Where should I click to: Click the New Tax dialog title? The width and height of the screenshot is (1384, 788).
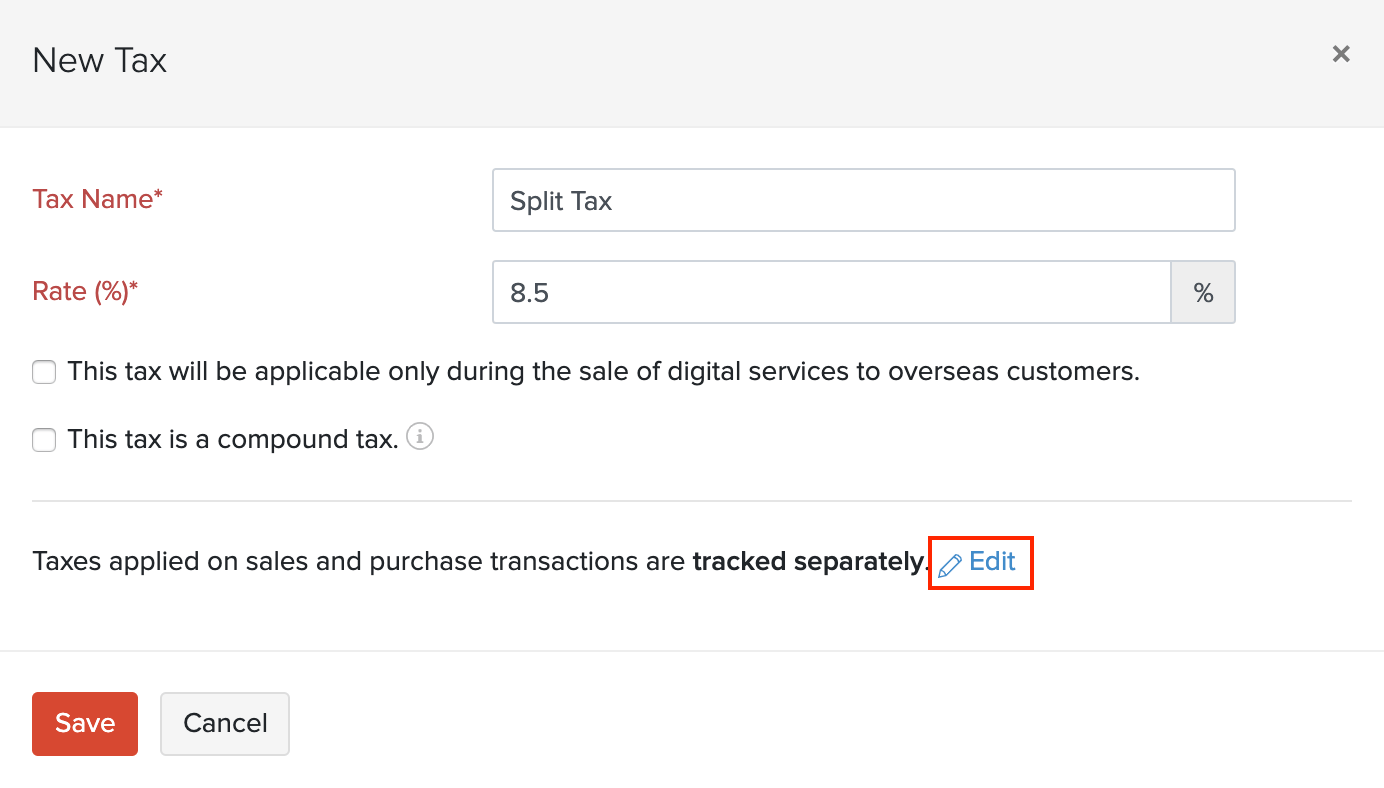tap(99, 60)
